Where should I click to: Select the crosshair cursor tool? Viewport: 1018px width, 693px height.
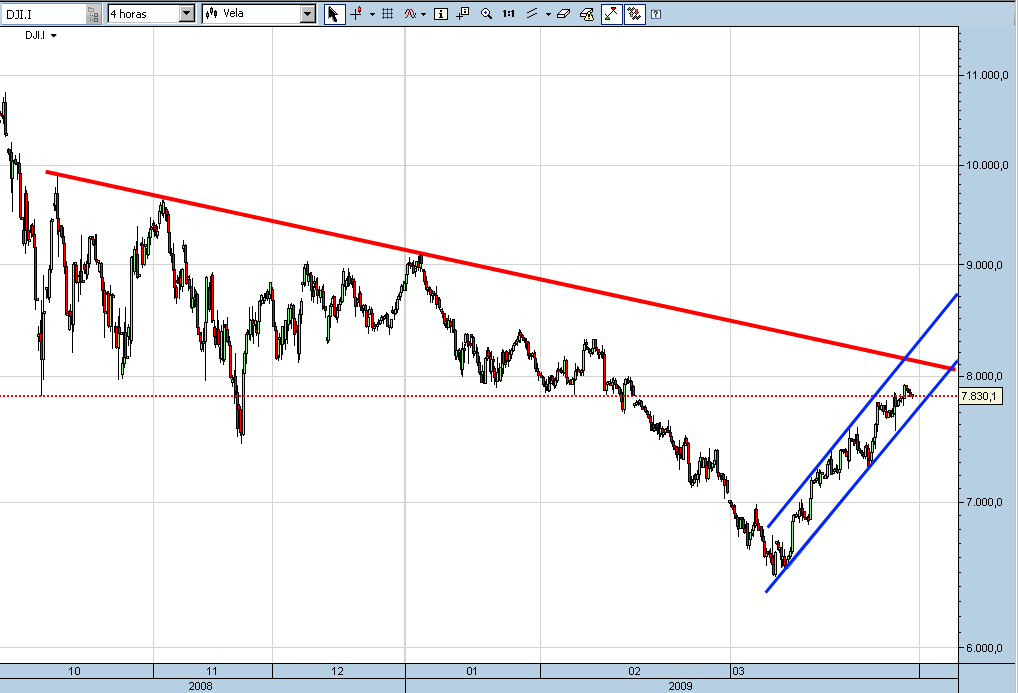(x=356, y=14)
